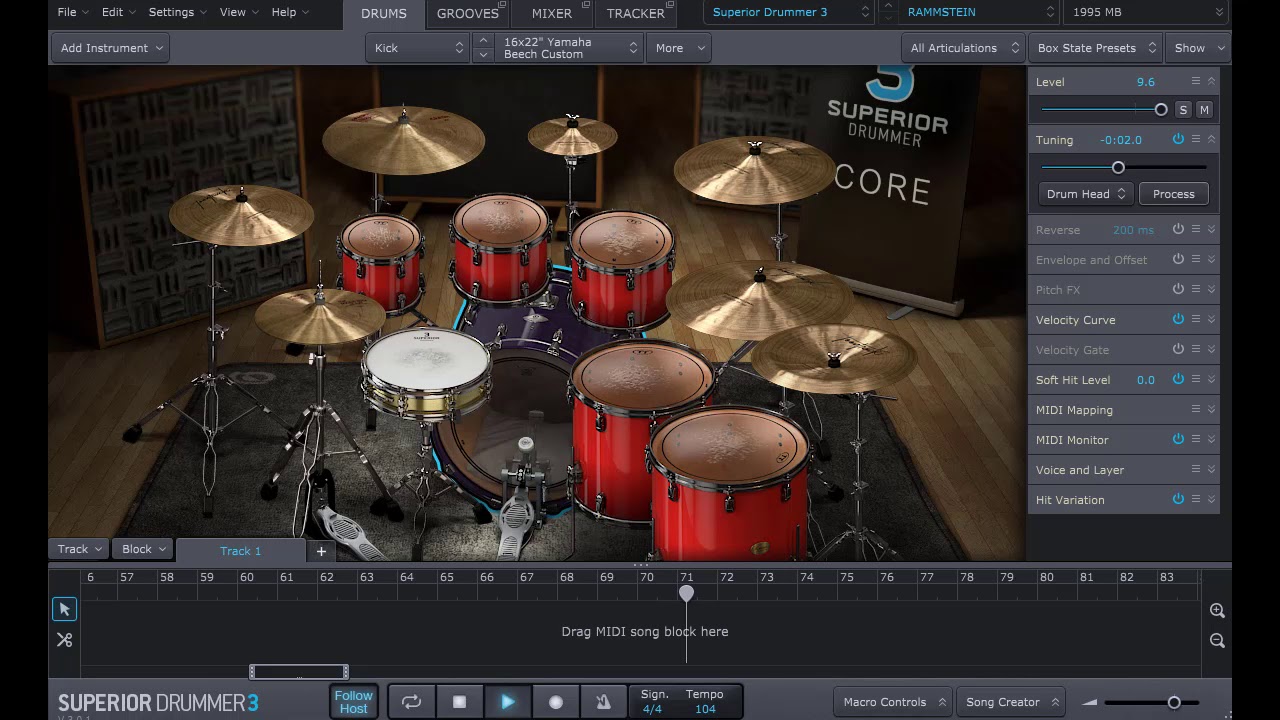Open the Add Instrument dropdown
The height and width of the screenshot is (720, 1280).
tap(110, 48)
